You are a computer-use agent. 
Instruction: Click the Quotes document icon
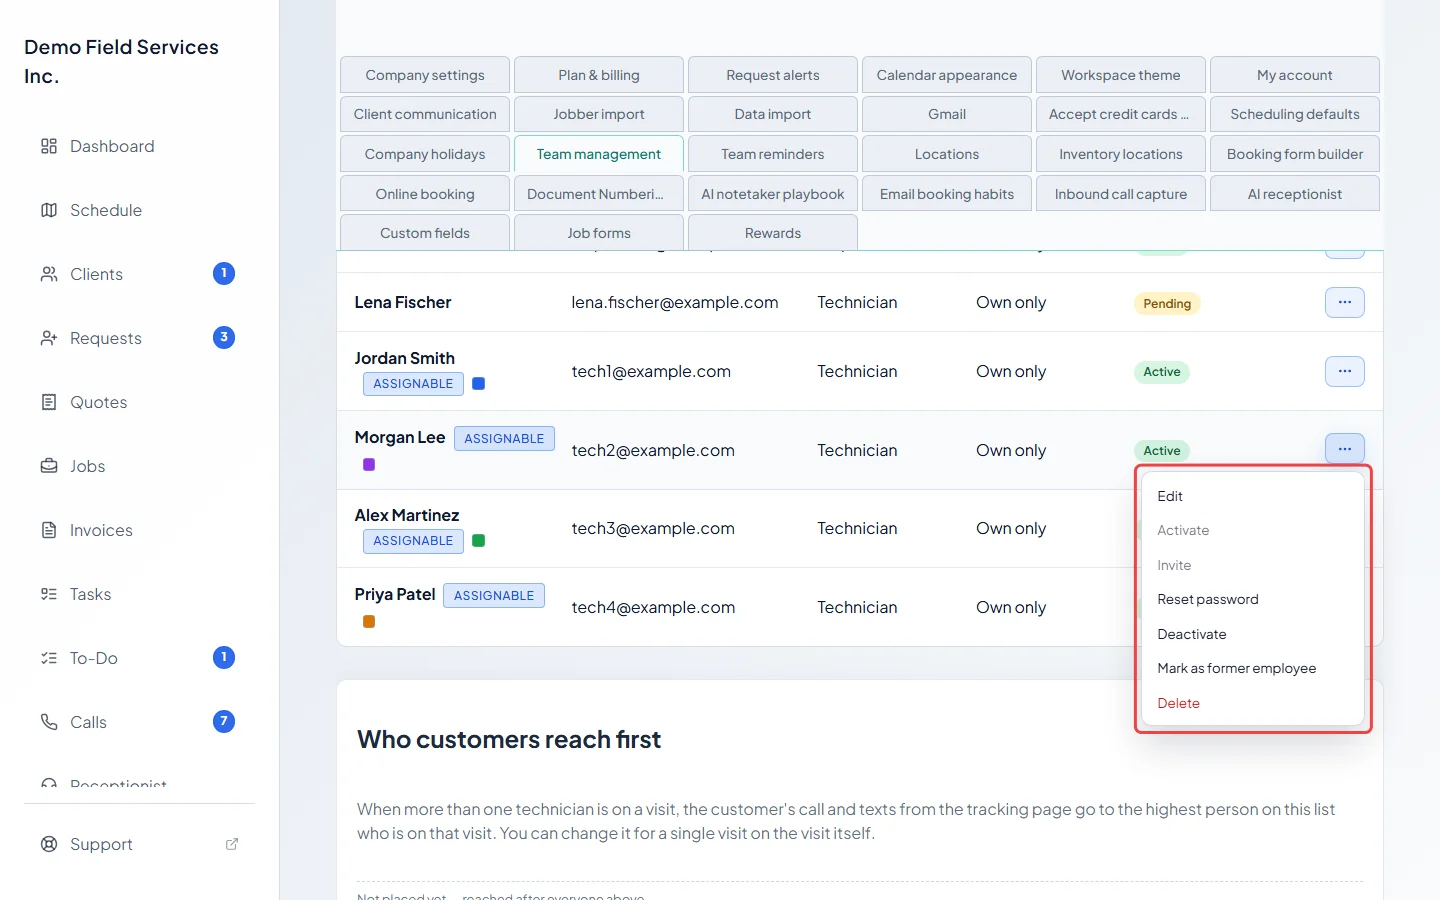[49, 402]
